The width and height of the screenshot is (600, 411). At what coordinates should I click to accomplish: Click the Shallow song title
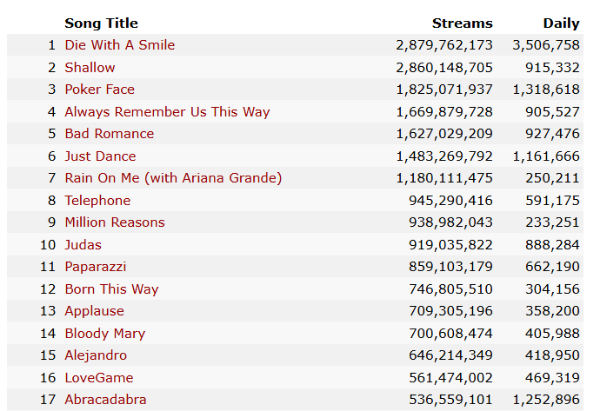(90, 67)
